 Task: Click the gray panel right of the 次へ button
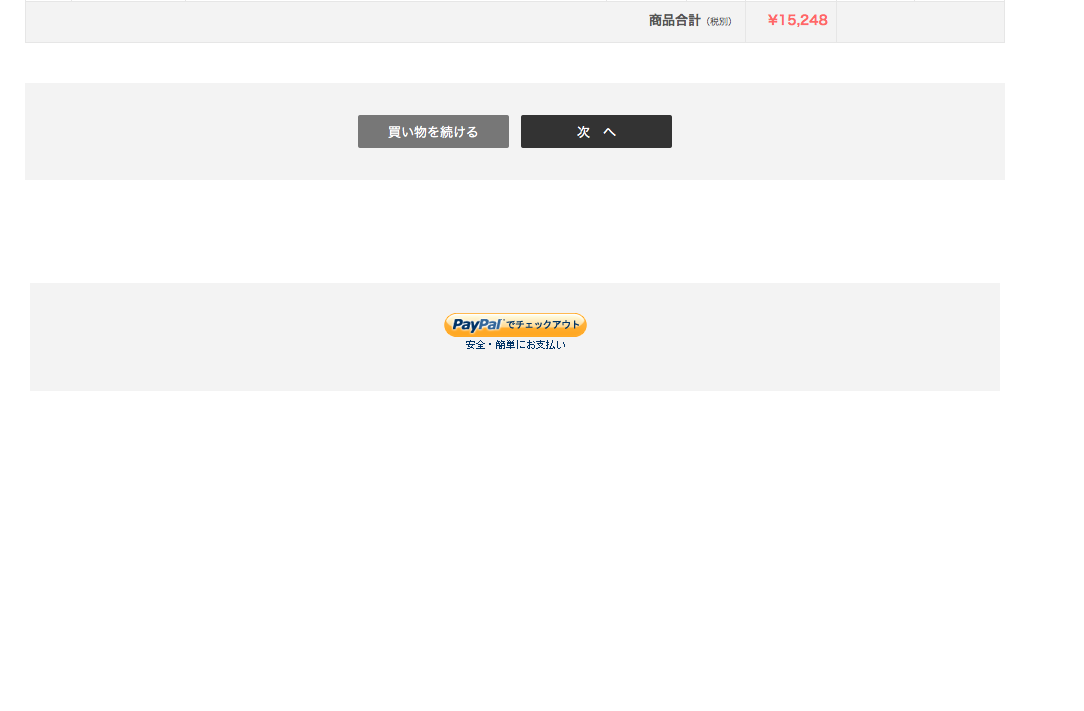coord(838,131)
